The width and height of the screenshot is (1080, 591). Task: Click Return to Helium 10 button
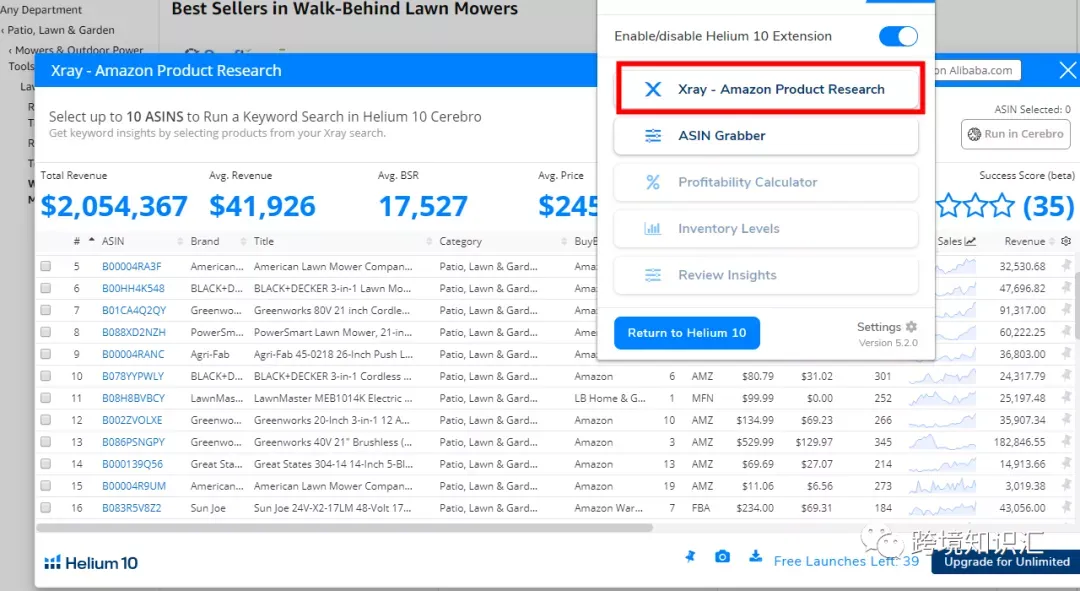687,333
